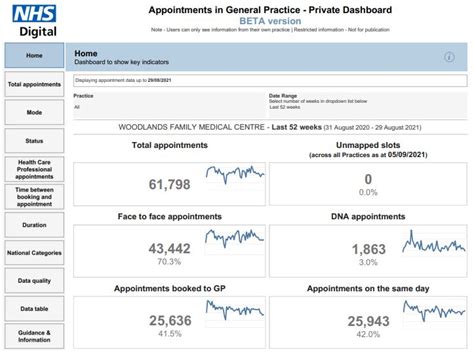Click the info icon in Home banner

449,57
